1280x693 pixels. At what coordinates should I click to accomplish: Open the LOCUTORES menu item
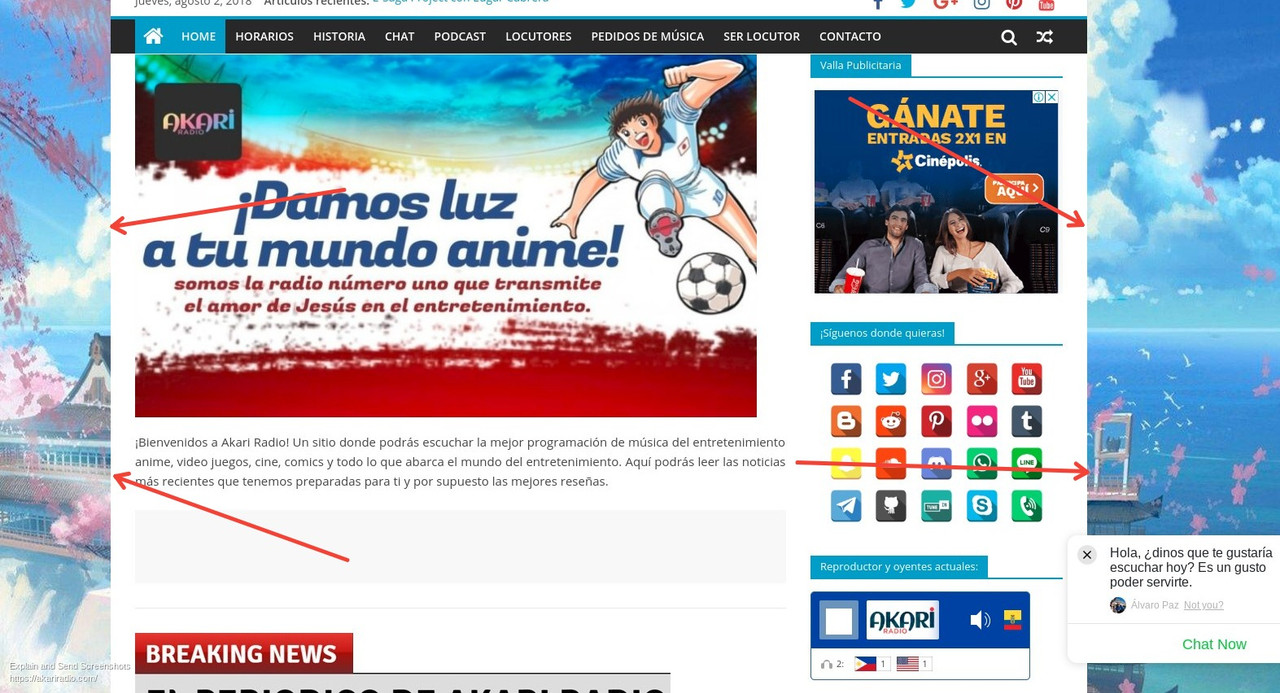538,36
